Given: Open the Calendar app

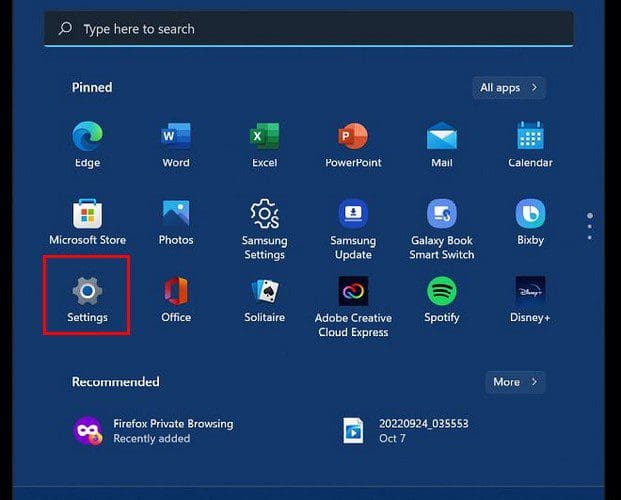Looking at the screenshot, I should 530,145.
